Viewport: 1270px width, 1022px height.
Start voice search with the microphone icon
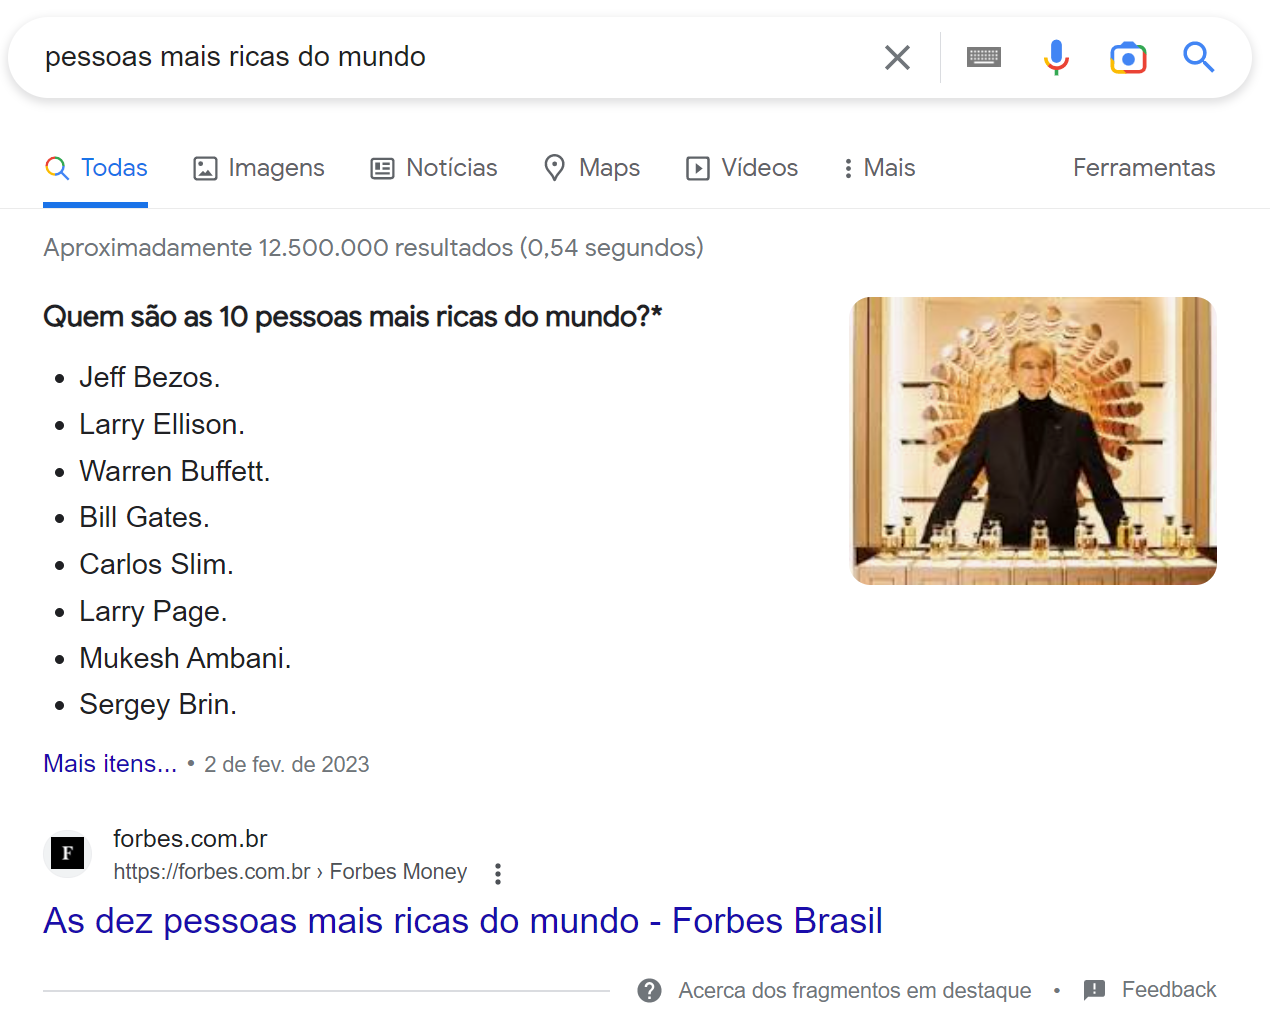click(x=1055, y=57)
